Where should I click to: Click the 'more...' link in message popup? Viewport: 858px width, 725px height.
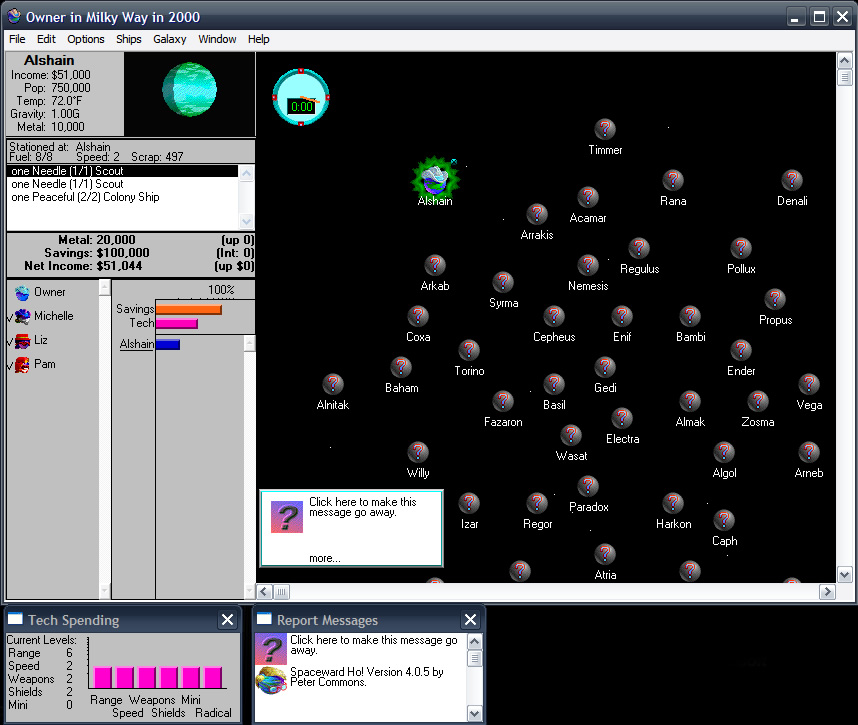click(324, 558)
